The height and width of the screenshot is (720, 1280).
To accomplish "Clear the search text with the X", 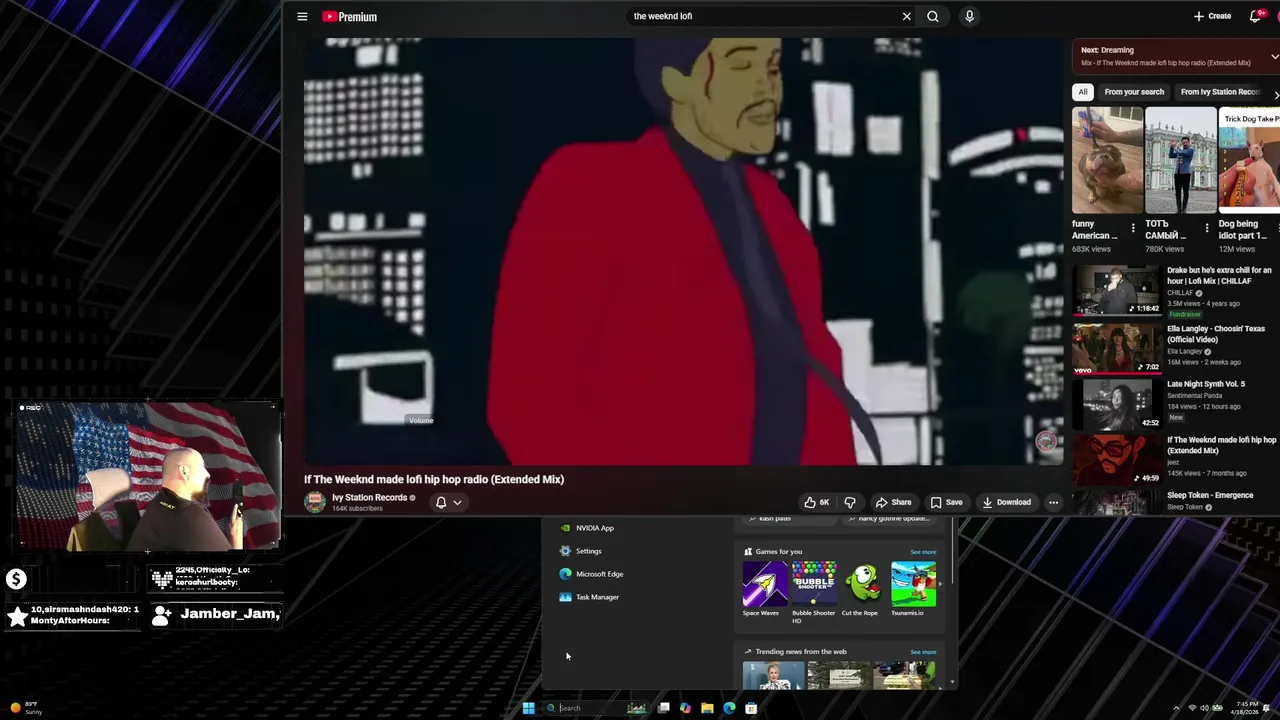I will [x=907, y=16].
